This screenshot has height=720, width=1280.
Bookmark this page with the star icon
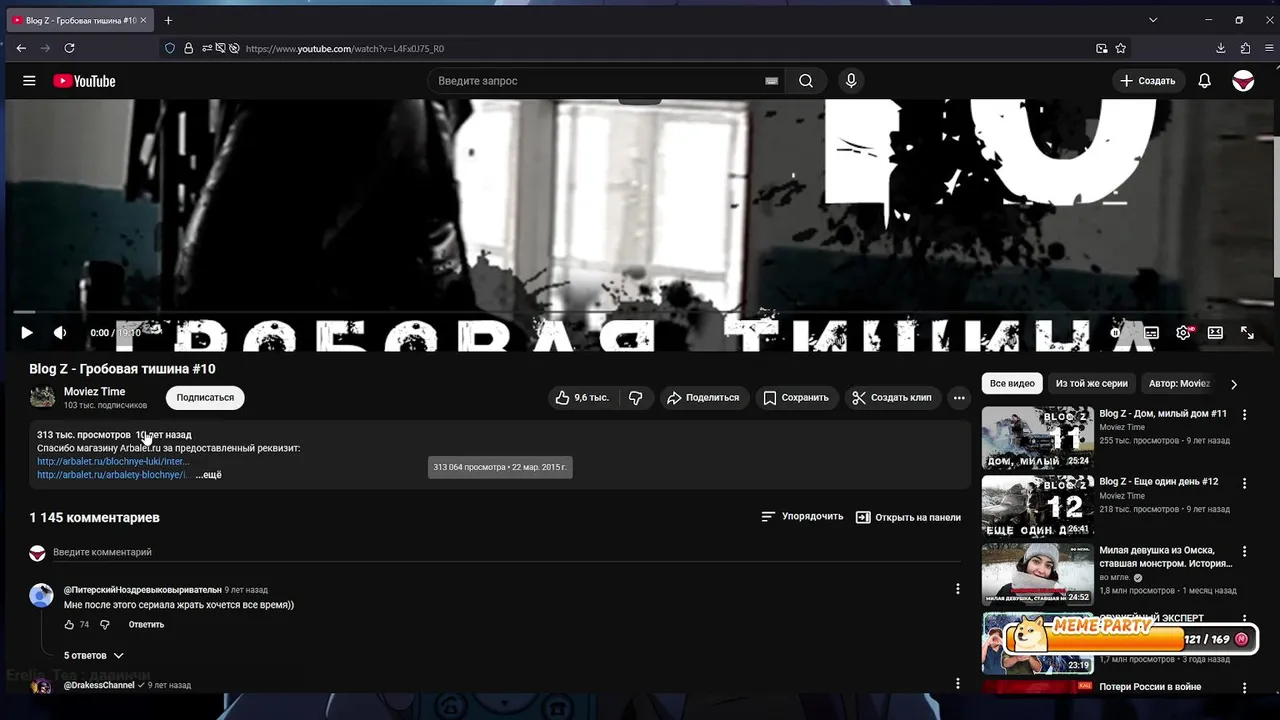click(x=1121, y=48)
